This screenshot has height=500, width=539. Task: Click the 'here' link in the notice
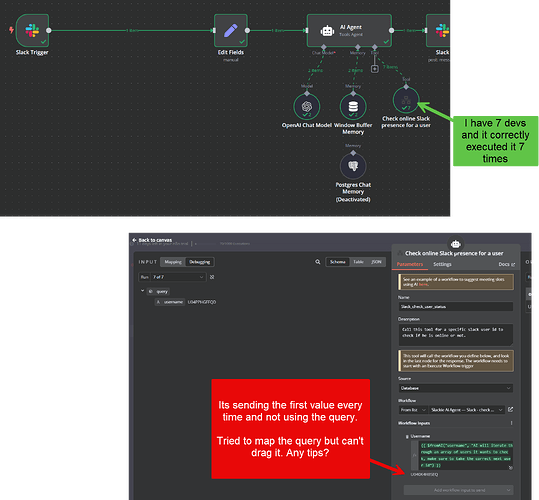pyautogui.click(x=423, y=285)
